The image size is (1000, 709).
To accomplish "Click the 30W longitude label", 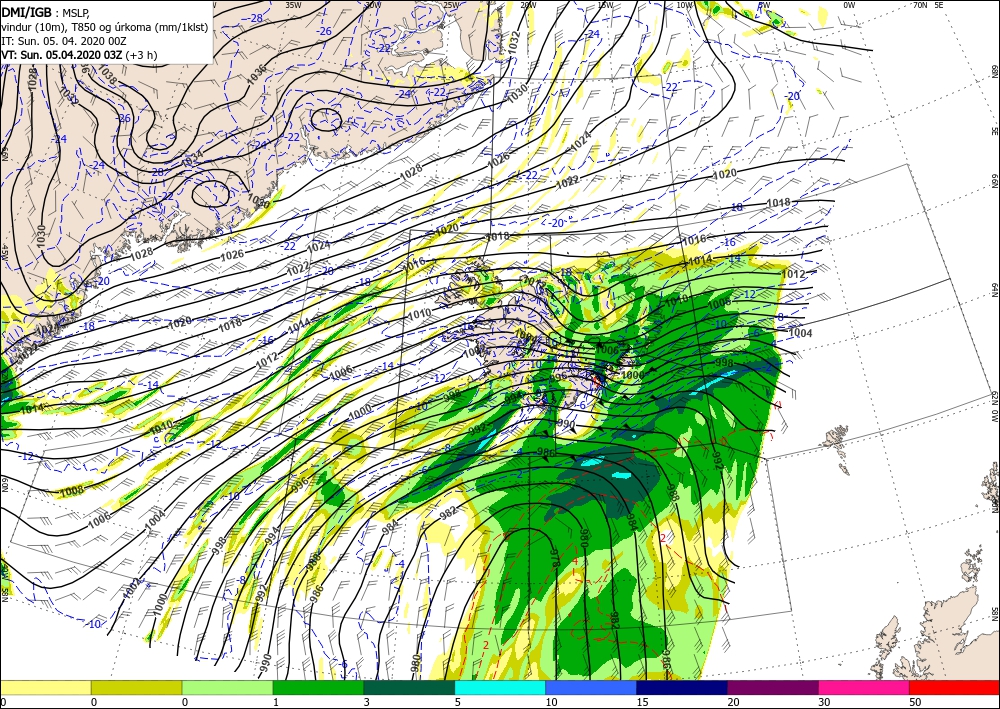I will click(372, 4).
